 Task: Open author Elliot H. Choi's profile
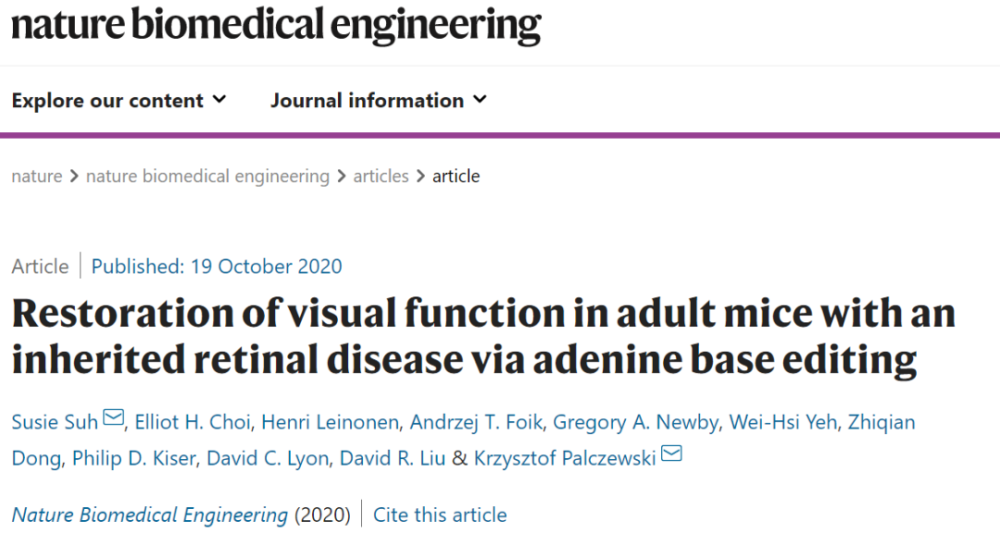pyautogui.click(x=192, y=422)
